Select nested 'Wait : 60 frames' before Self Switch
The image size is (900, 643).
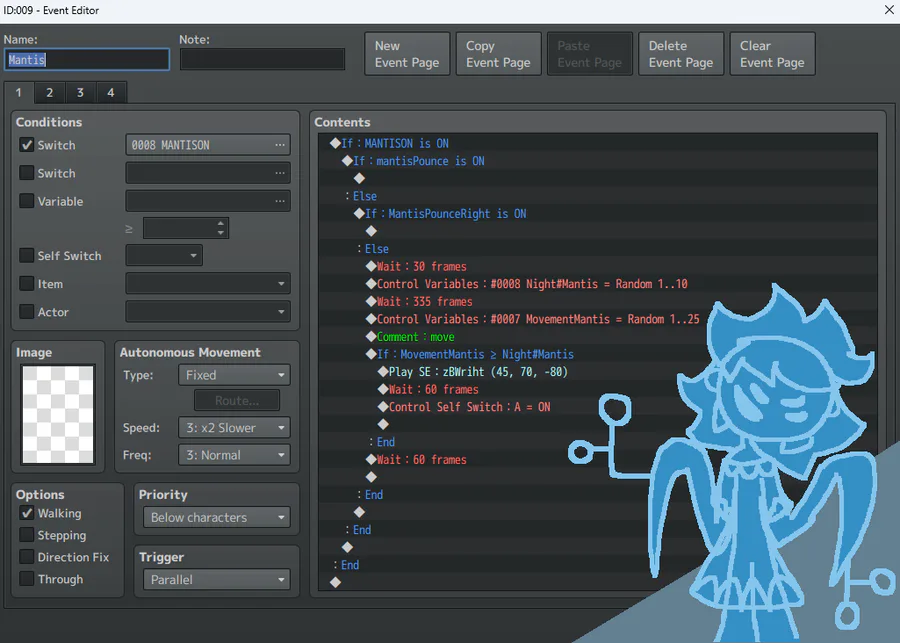click(x=598, y=389)
